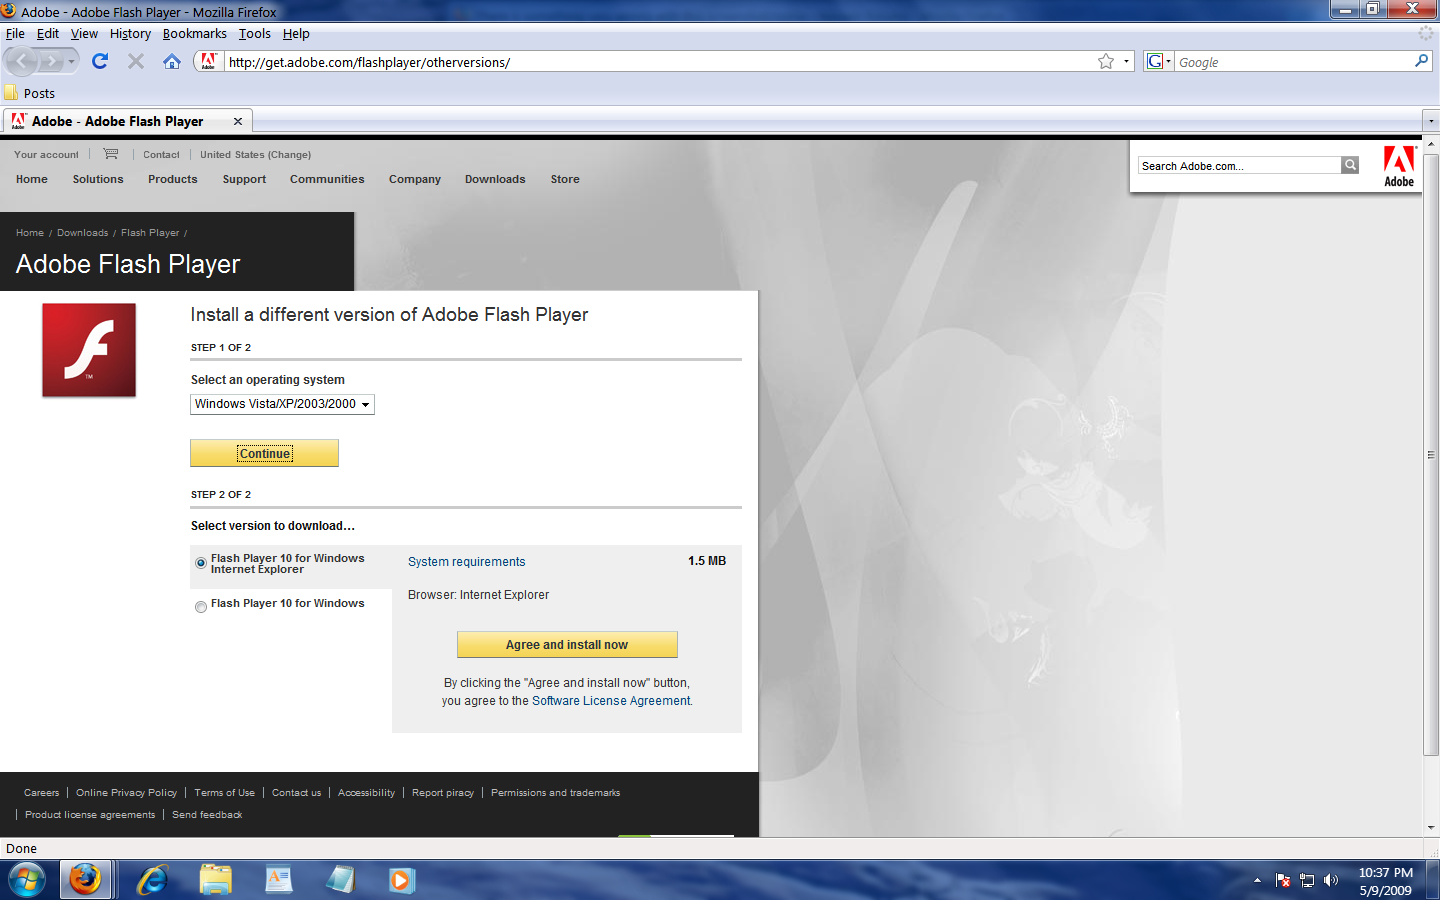Close the Adobe Flash Player tab
The height and width of the screenshot is (900, 1440).
click(238, 121)
